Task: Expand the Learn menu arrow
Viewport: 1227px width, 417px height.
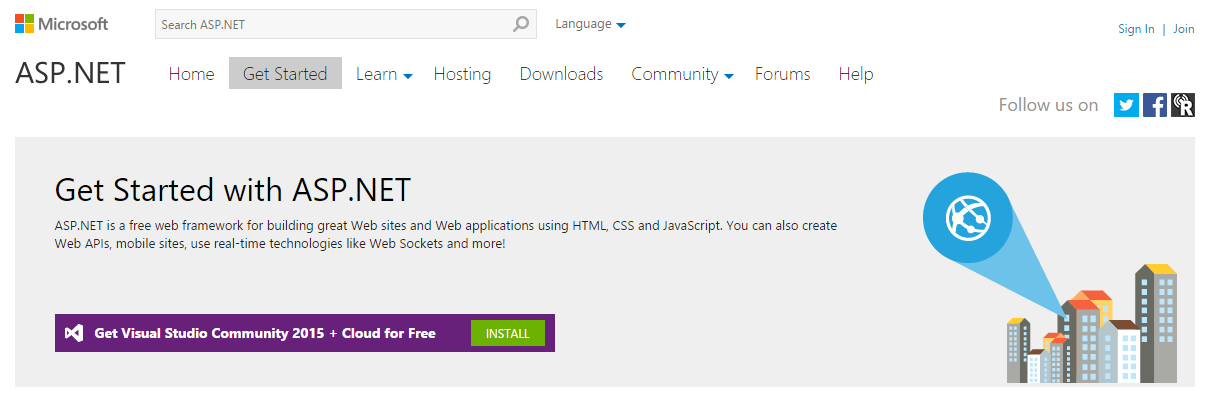Action: (x=408, y=76)
